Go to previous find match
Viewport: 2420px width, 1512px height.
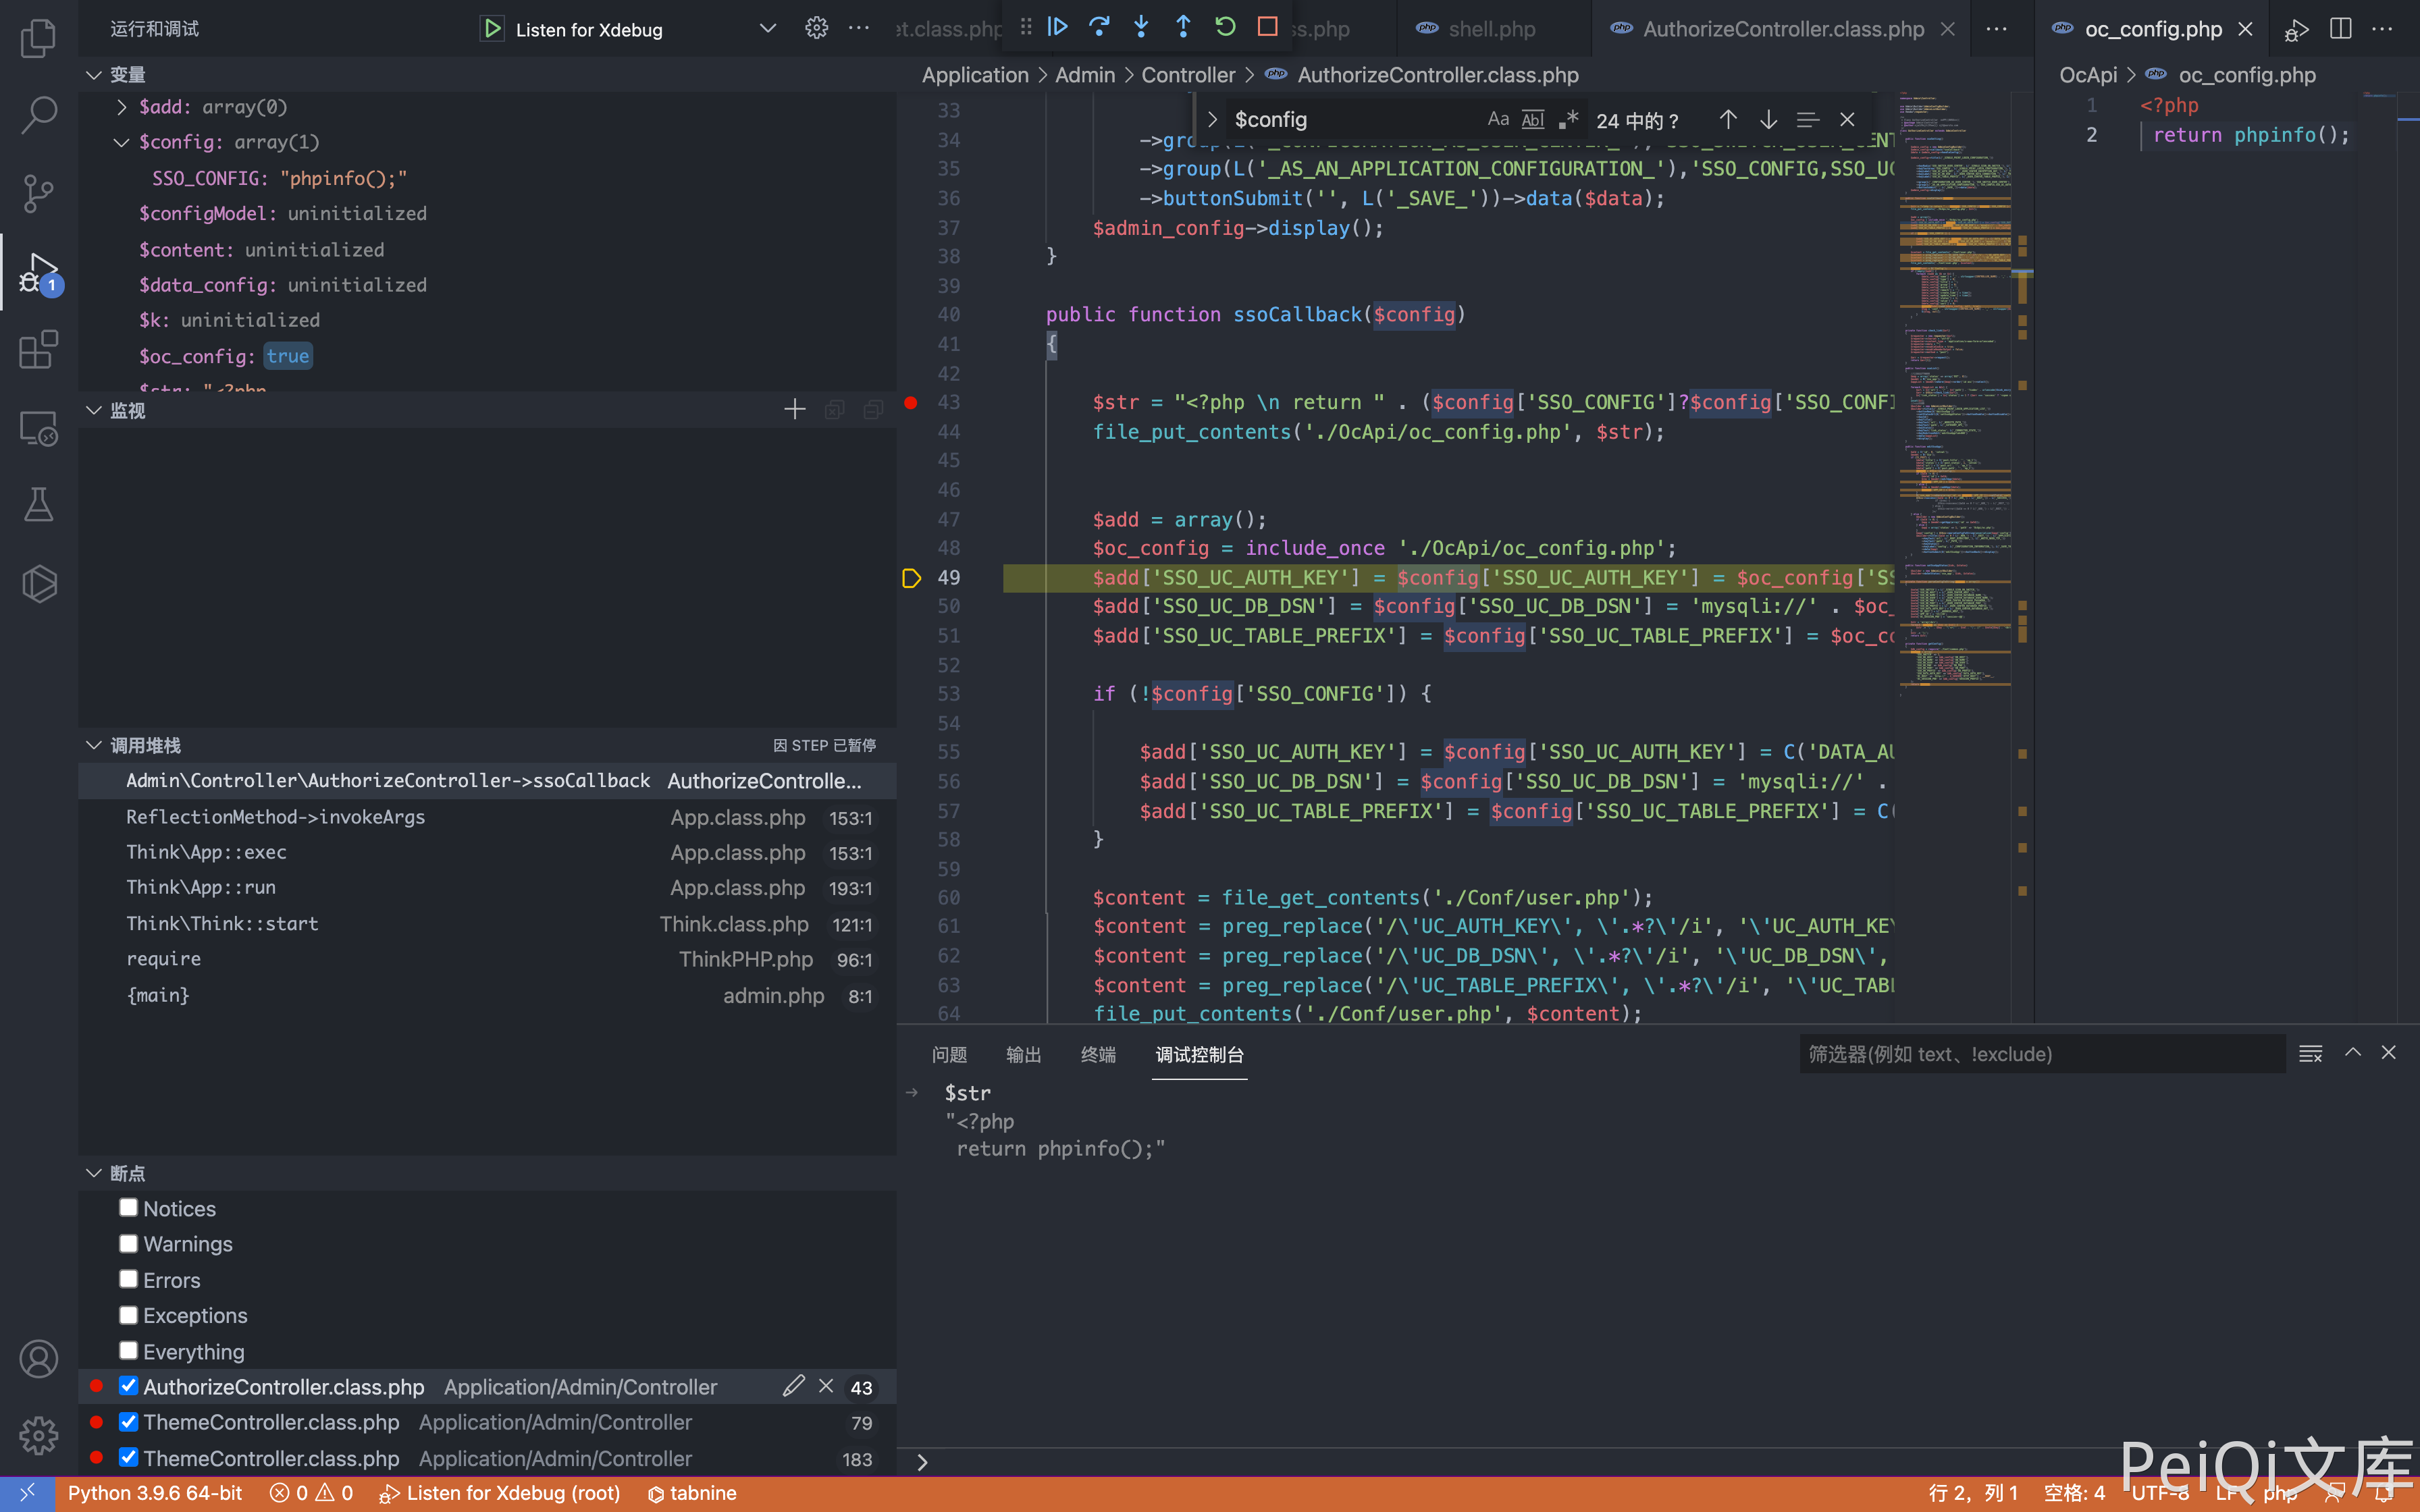point(1728,120)
